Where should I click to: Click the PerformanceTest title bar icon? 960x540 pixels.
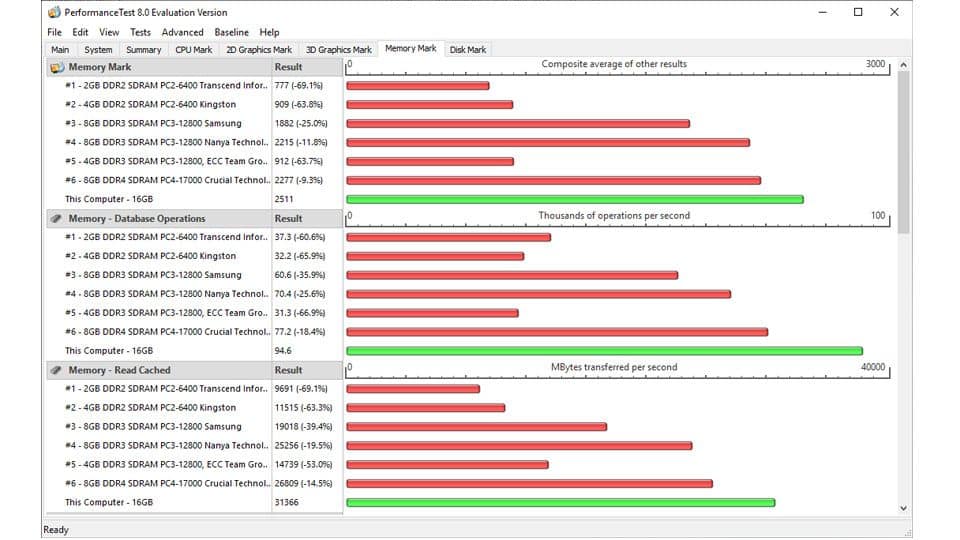click(x=53, y=13)
